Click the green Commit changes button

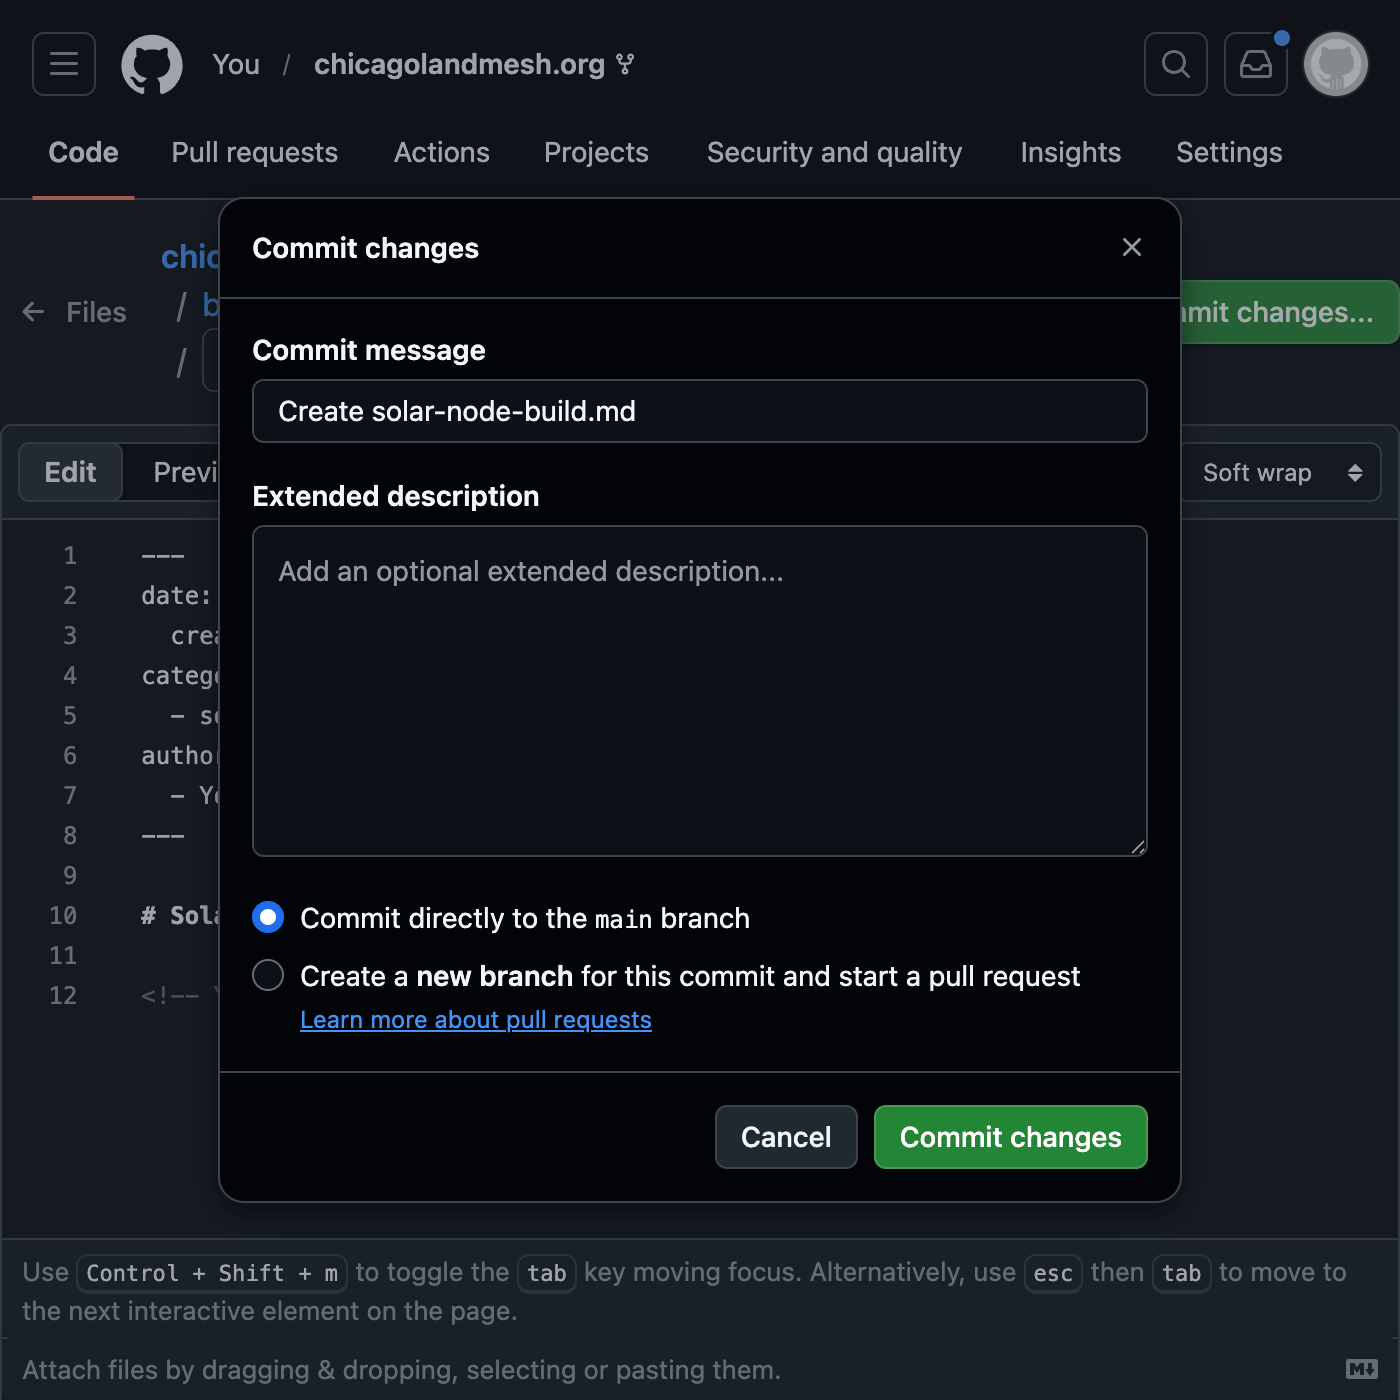(x=1010, y=1137)
